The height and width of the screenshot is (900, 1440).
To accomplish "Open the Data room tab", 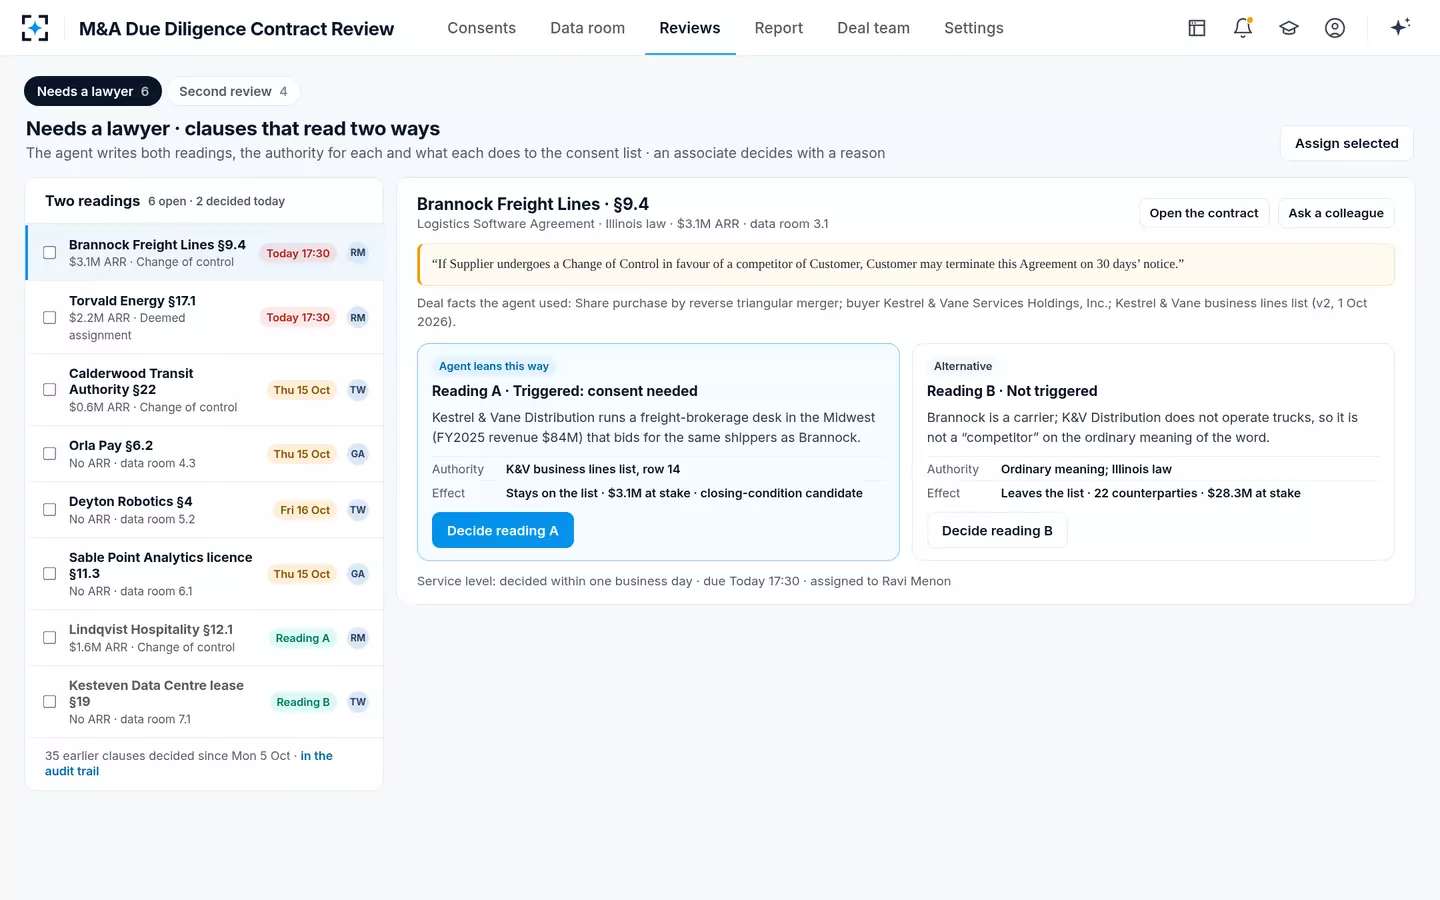I will (588, 28).
